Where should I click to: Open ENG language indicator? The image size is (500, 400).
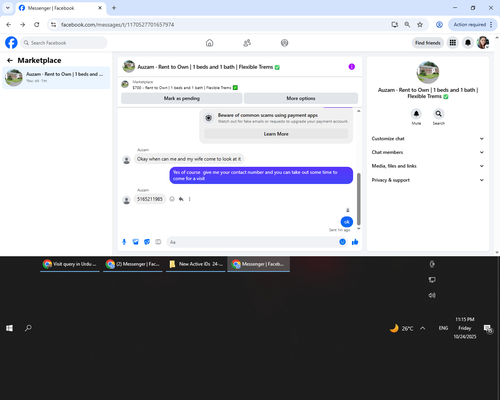(x=443, y=328)
